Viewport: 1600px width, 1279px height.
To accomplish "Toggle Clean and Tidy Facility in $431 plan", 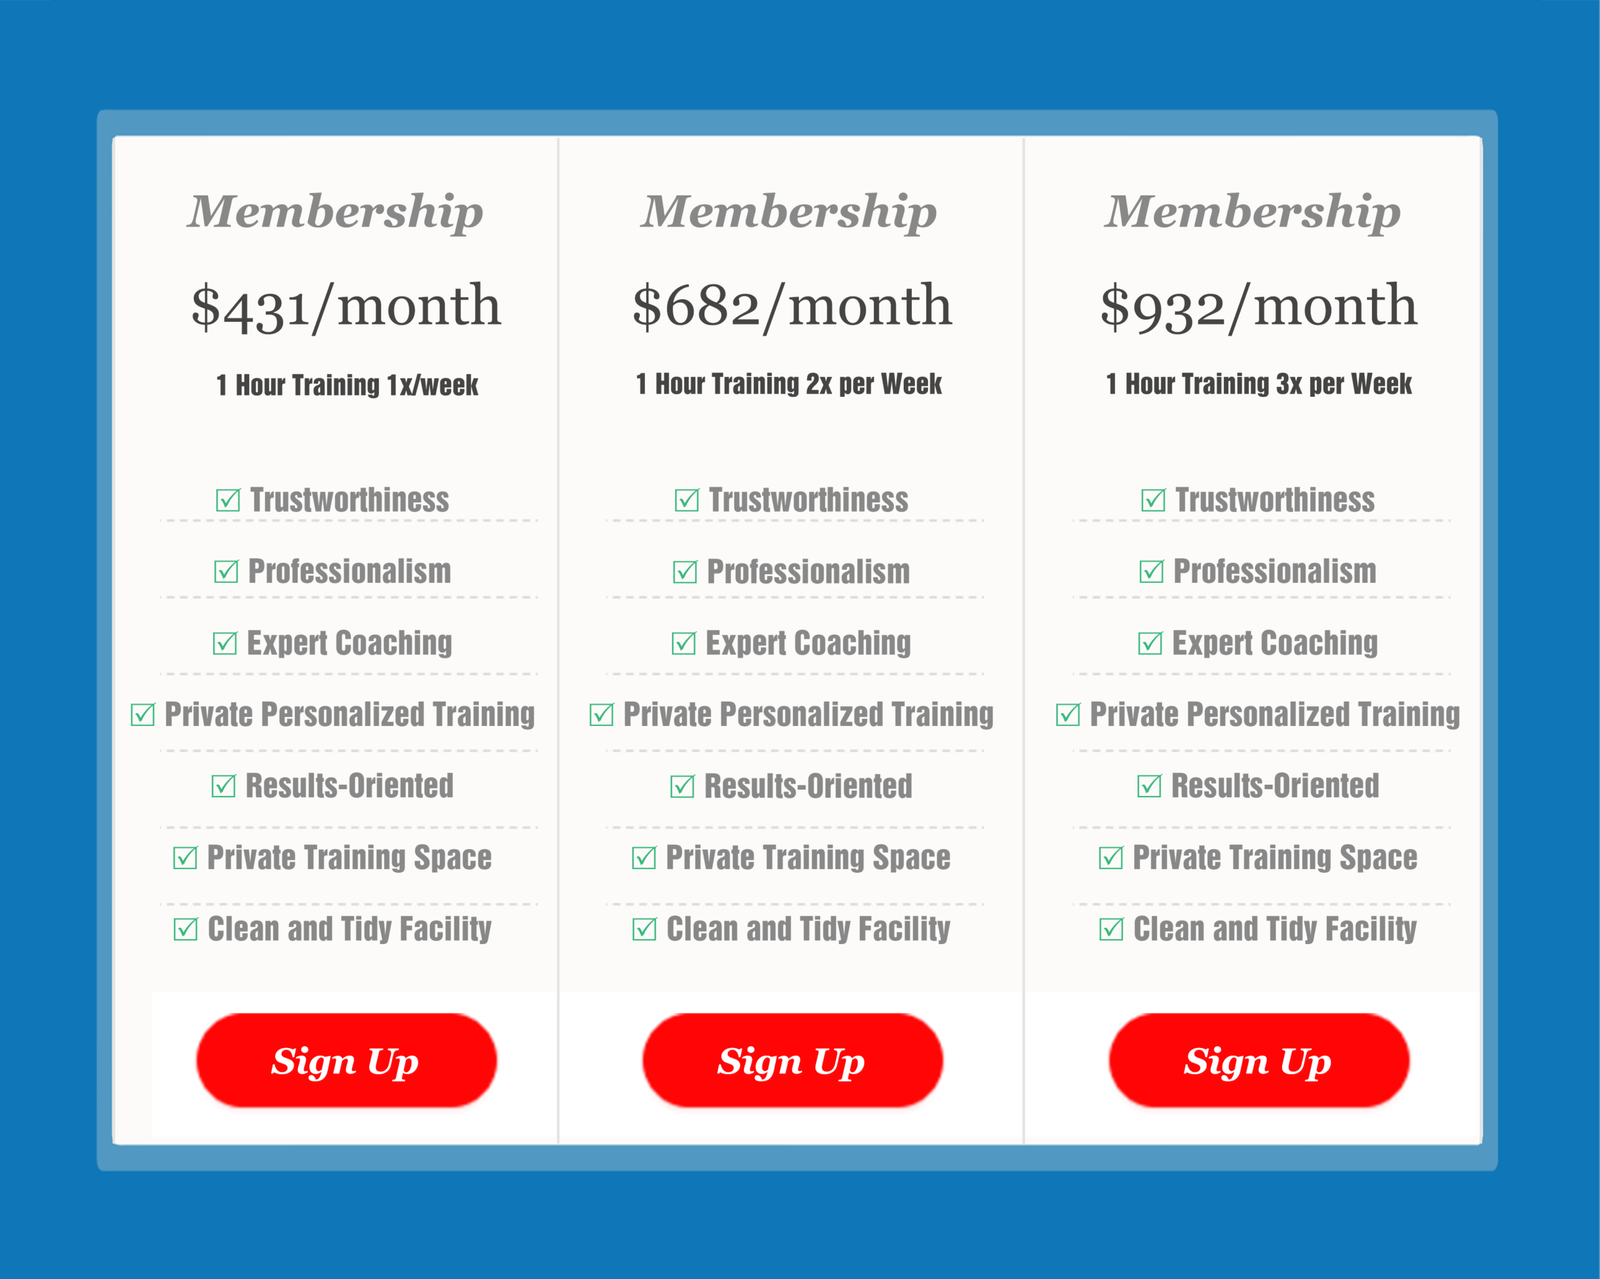I will (186, 929).
